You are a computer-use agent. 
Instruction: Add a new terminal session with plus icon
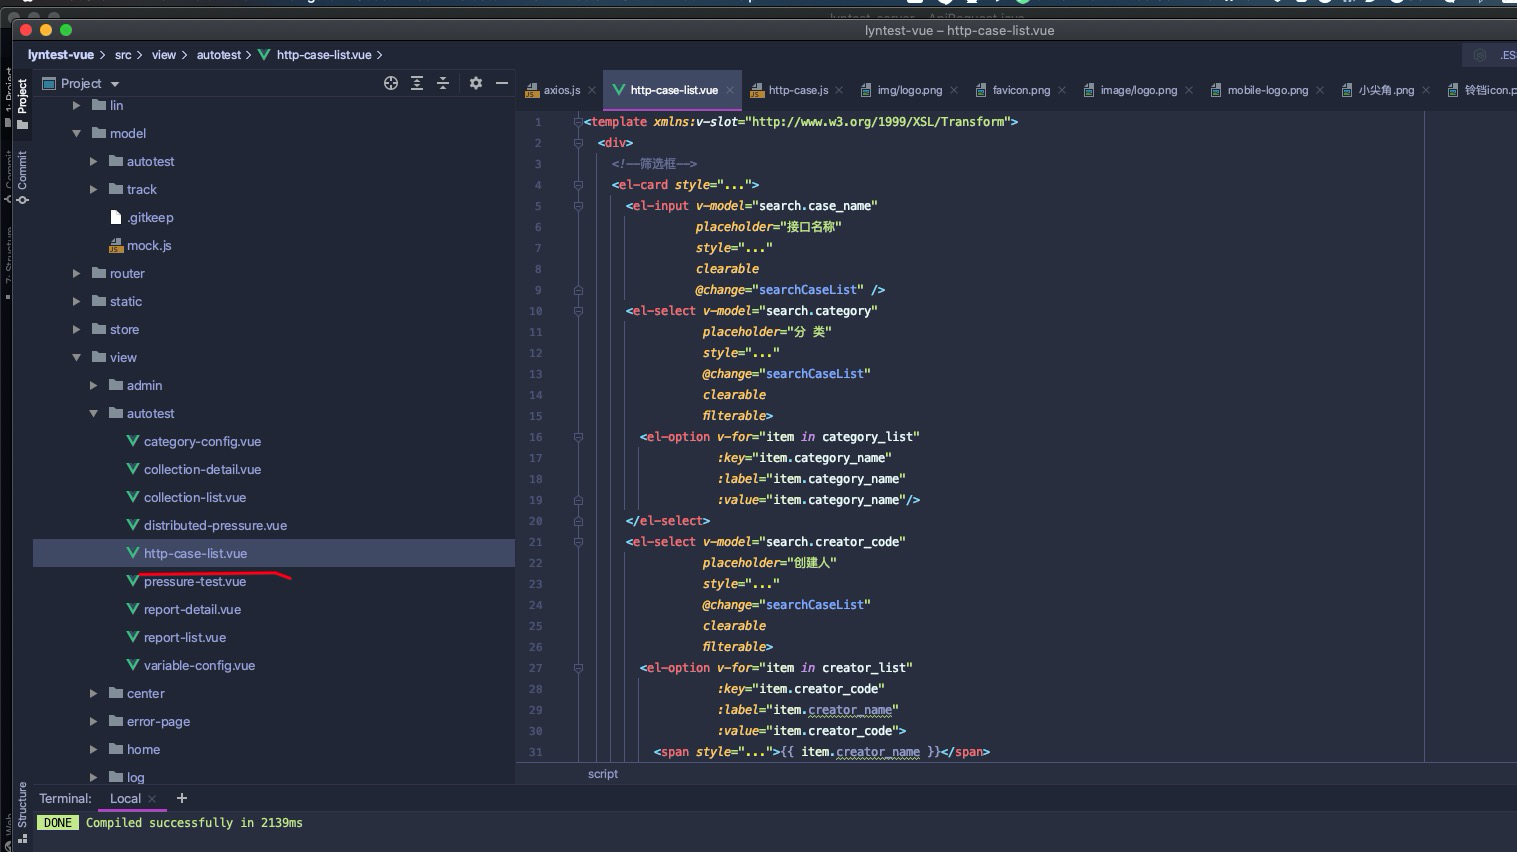pos(182,798)
